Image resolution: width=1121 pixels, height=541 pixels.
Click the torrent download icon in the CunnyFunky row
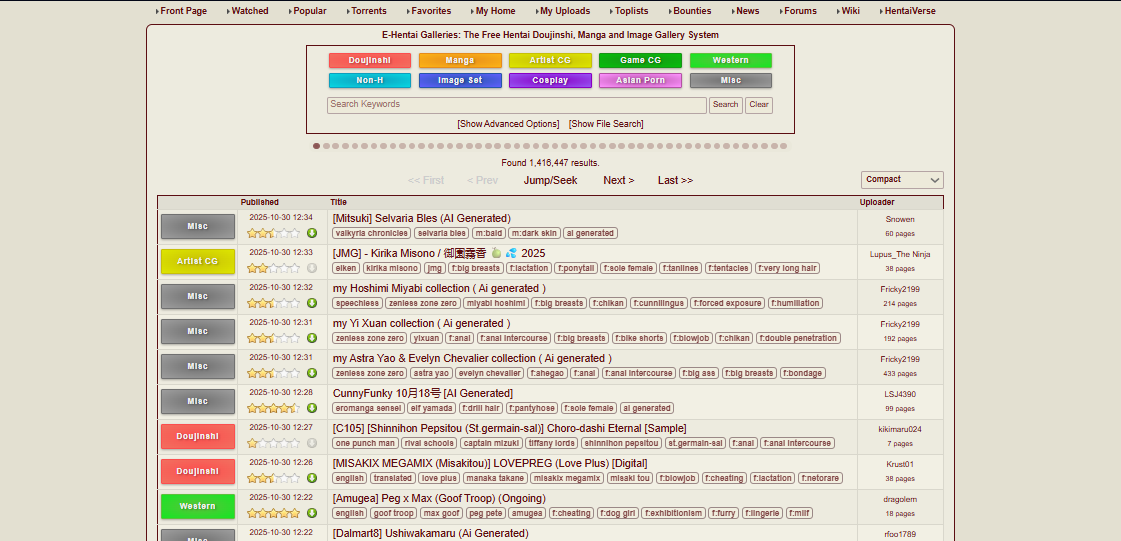click(x=312, y=408)
